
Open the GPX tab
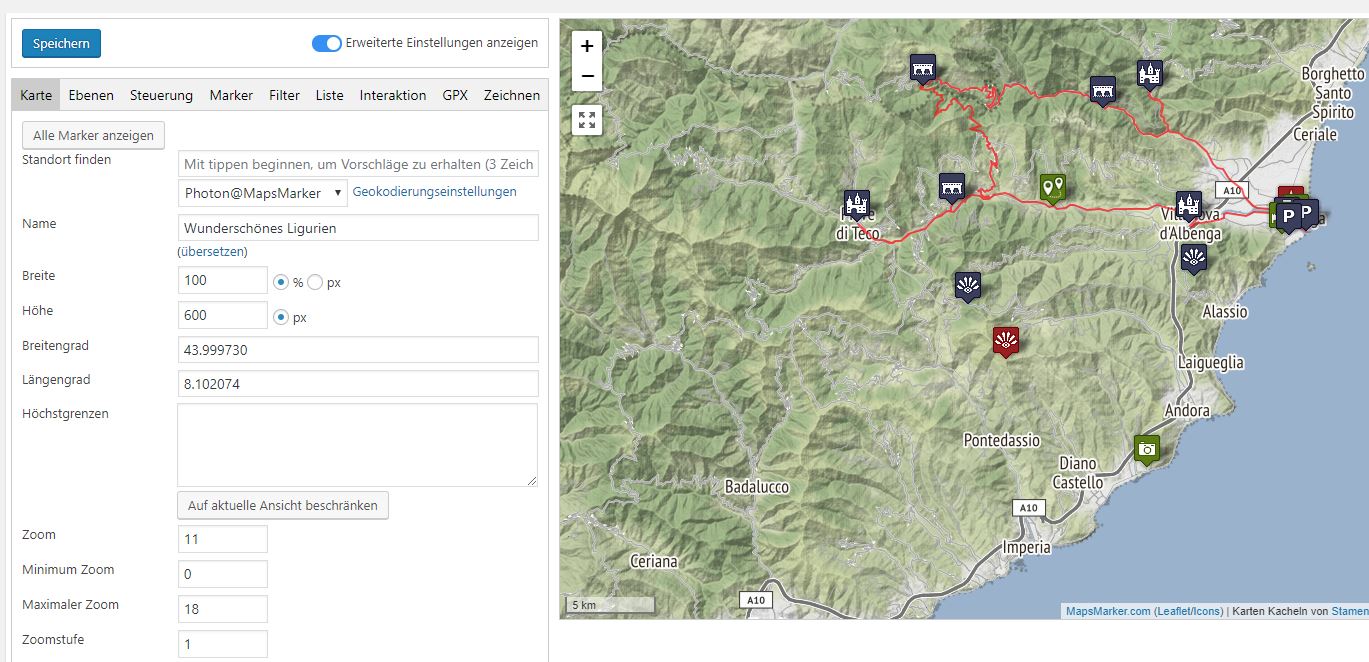click(x=455, y=95)
